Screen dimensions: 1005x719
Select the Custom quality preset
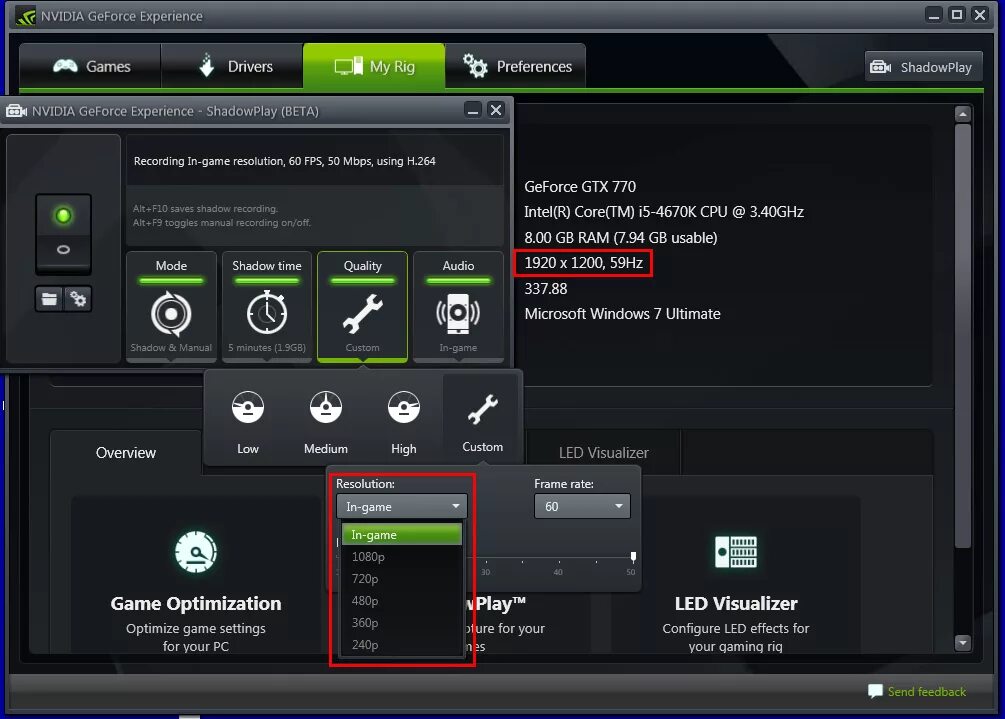point(482,420)
